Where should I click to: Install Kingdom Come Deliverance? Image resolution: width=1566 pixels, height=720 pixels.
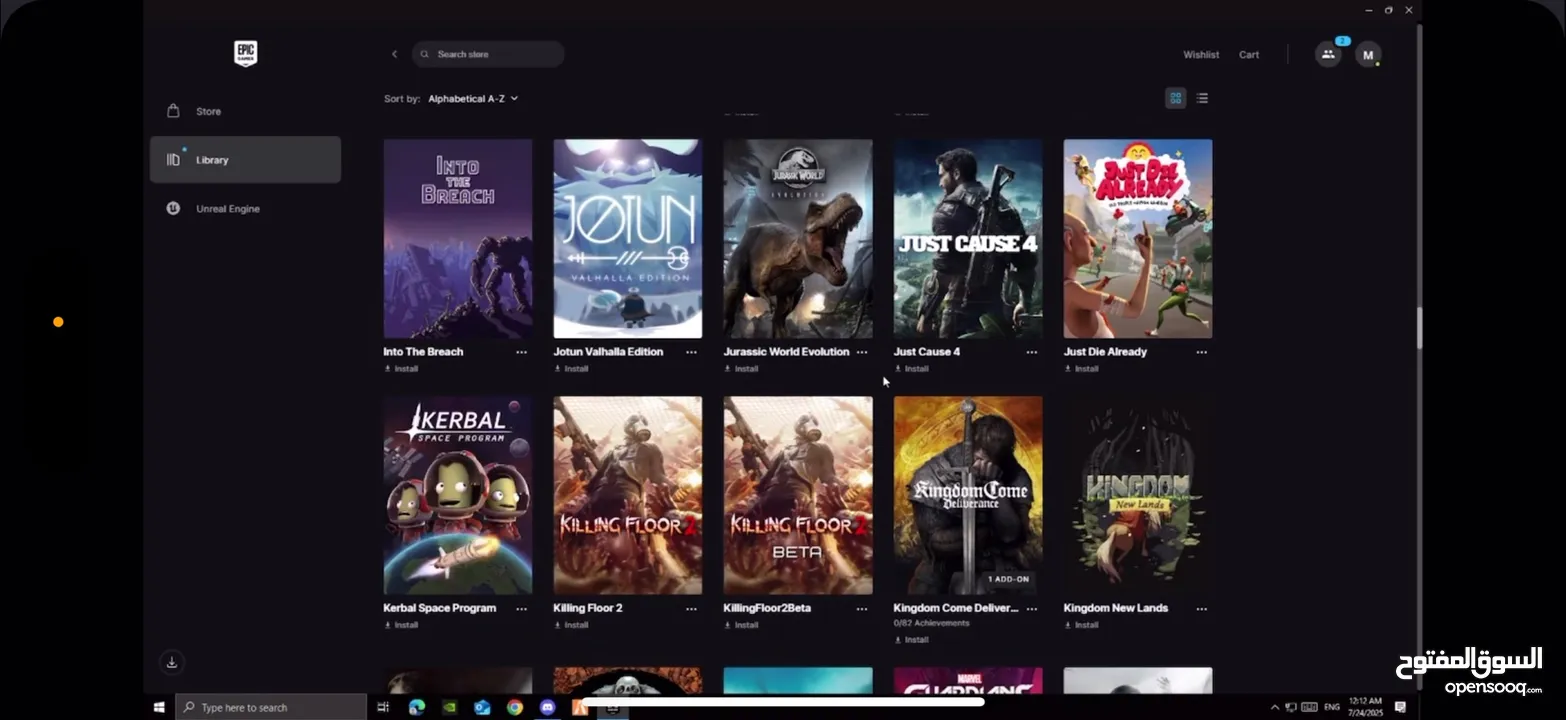coord(911,639)
